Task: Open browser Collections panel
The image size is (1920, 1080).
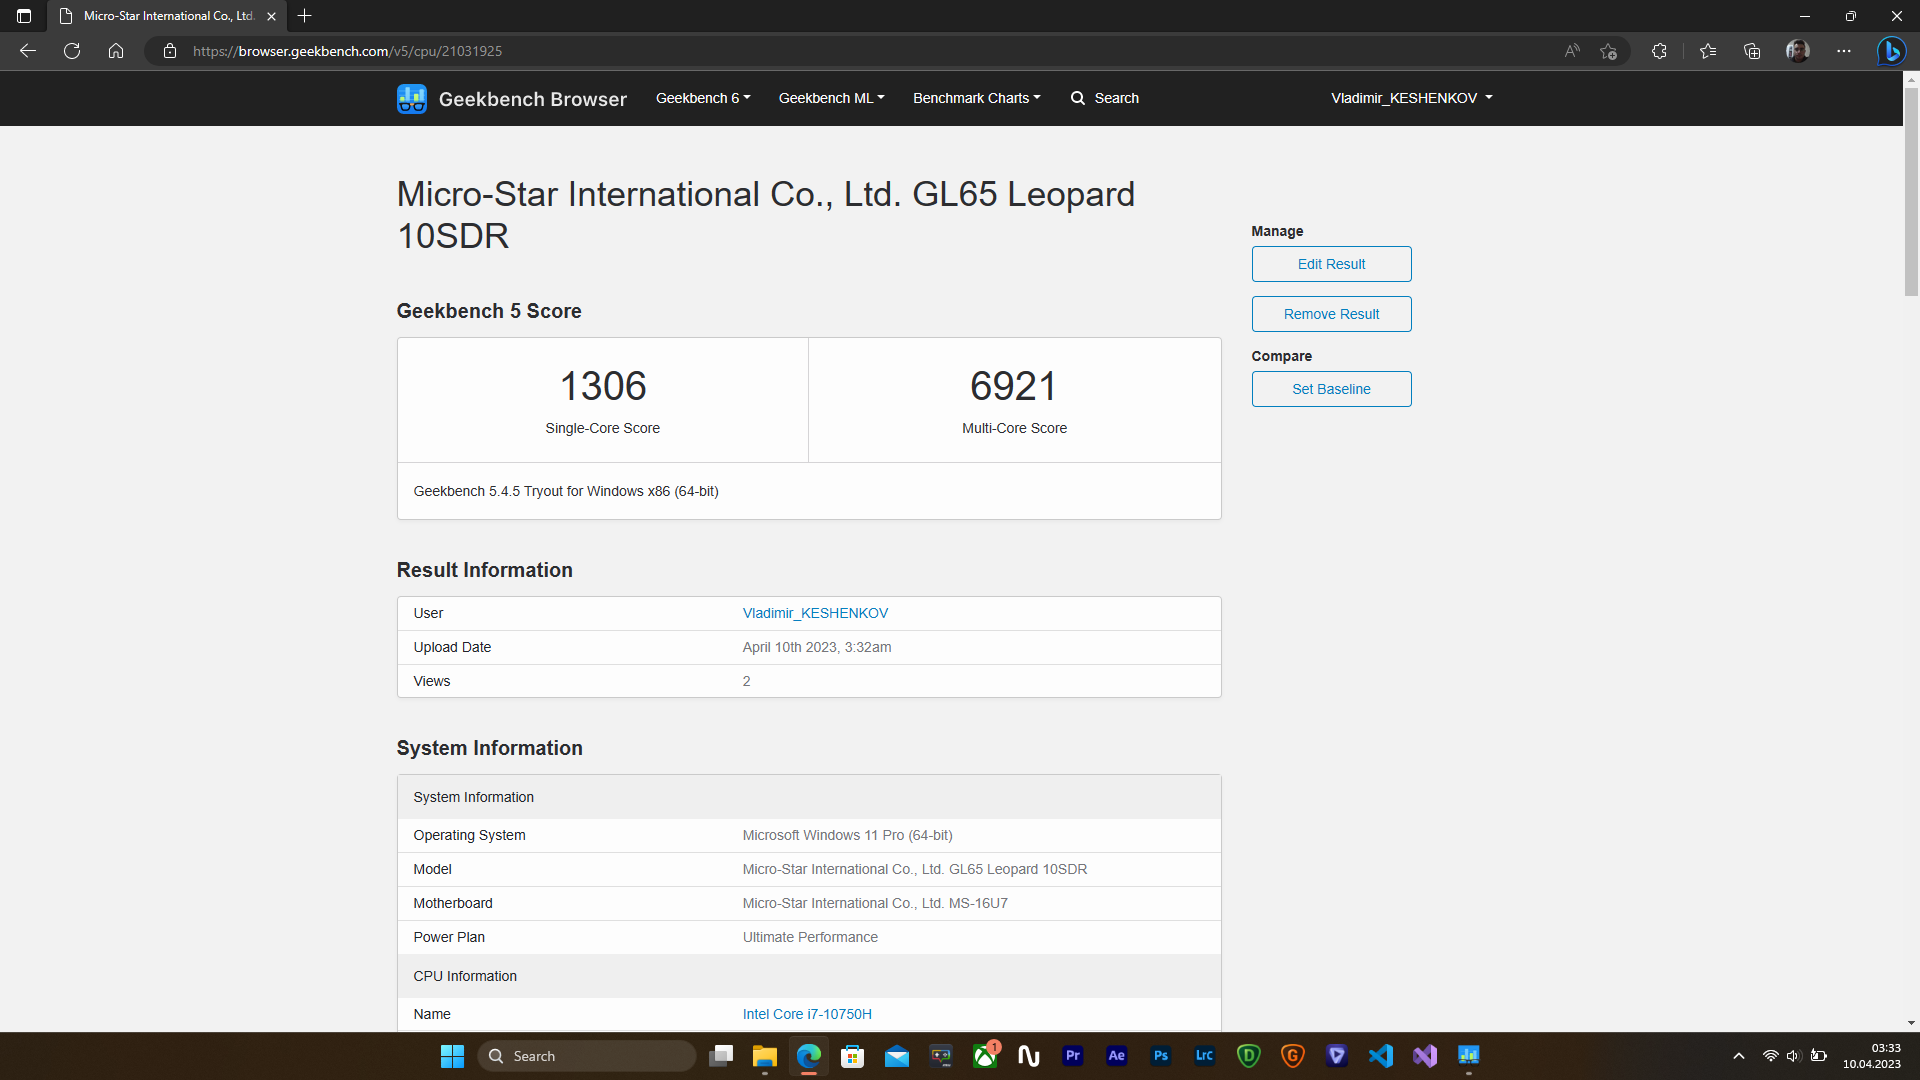Action: click(1752, 51)
